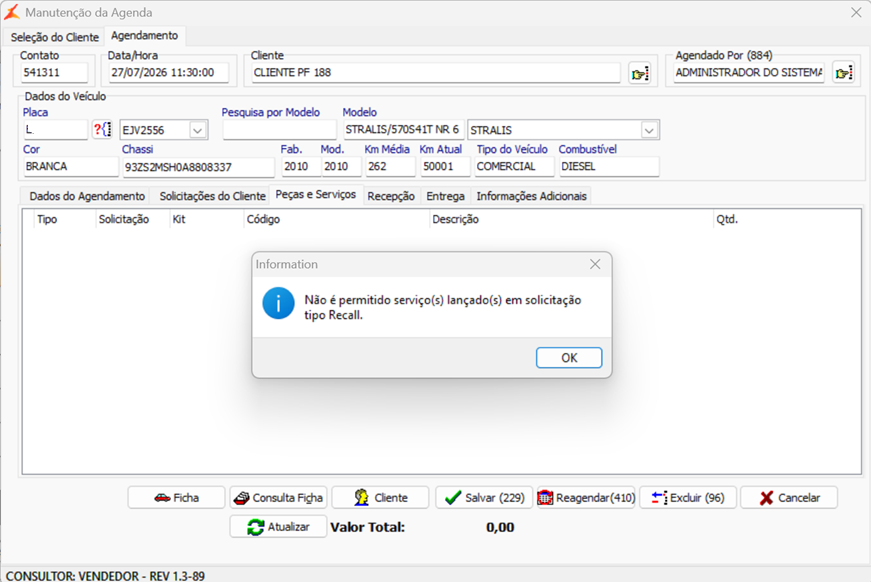The image size is (871, 585).
Task: Click the Data/Hora field
Action: pos(169,73)
